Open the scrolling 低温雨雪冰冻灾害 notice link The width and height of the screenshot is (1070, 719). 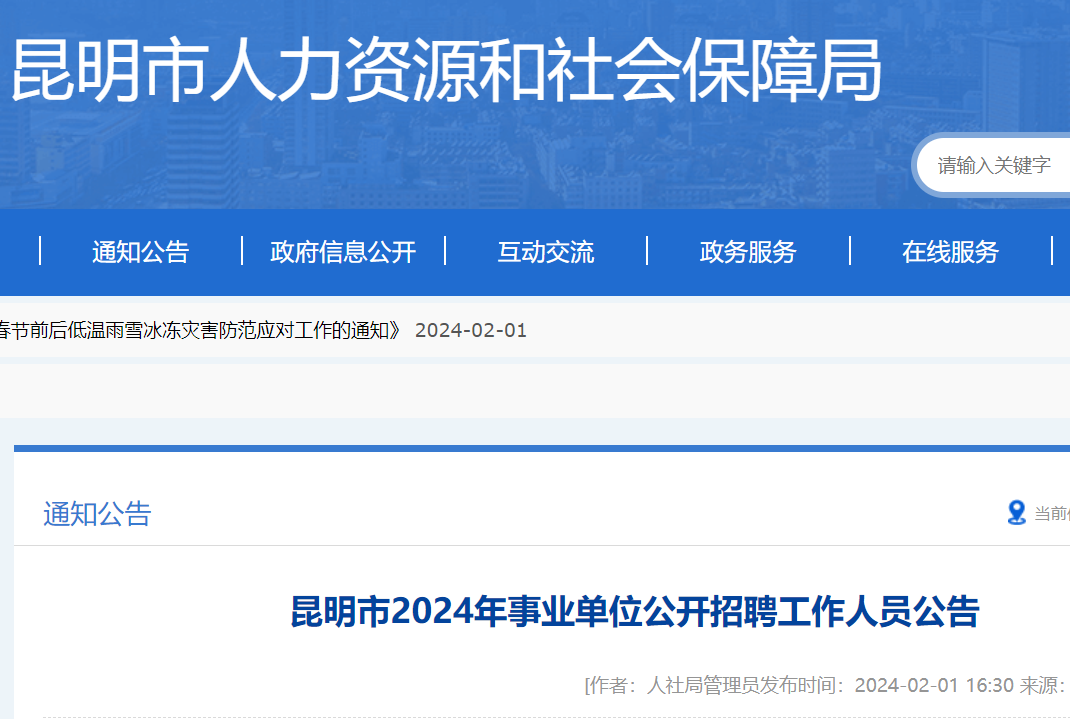200,331
